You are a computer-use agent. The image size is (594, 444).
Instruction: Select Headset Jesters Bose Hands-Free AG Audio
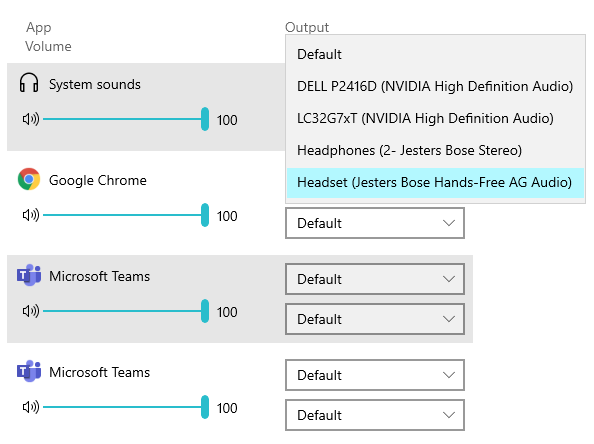coord(435,183)
